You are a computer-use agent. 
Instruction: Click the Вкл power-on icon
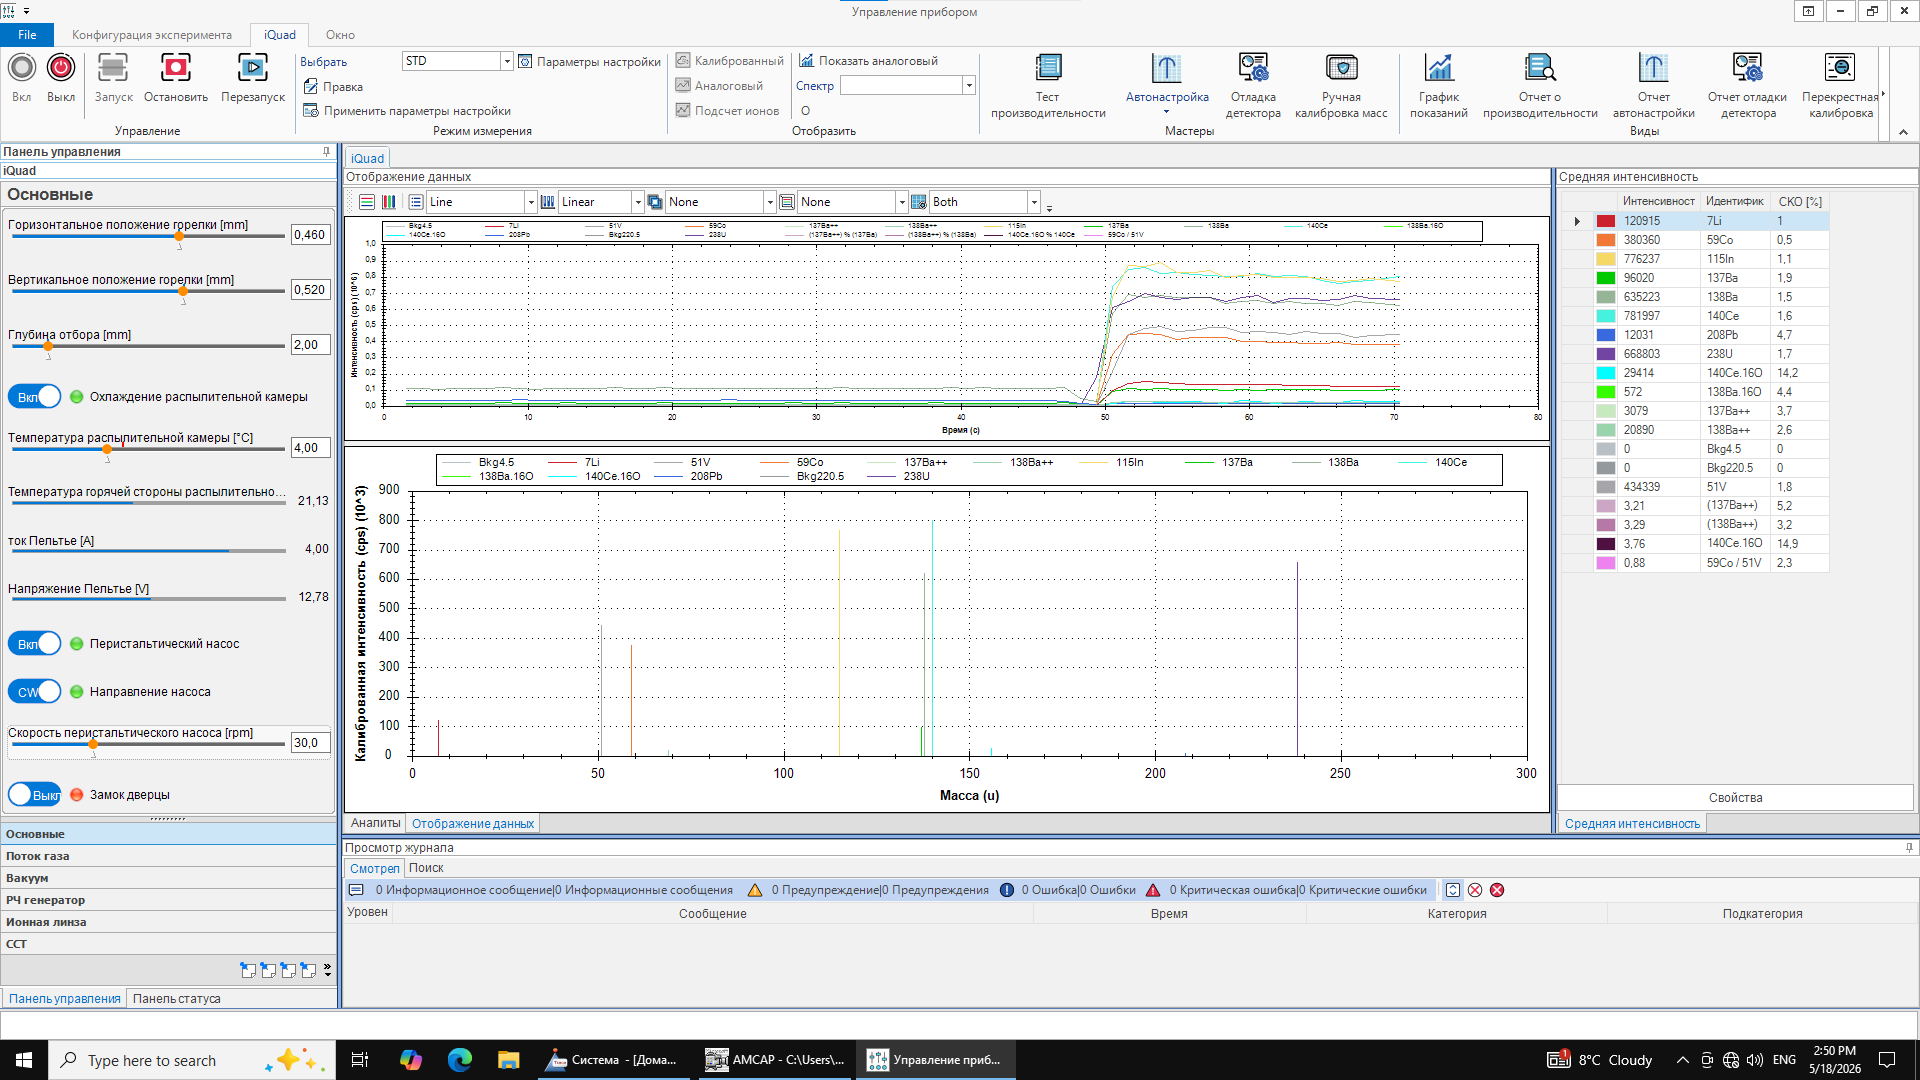pyautogui.click(x=22, y=68)
